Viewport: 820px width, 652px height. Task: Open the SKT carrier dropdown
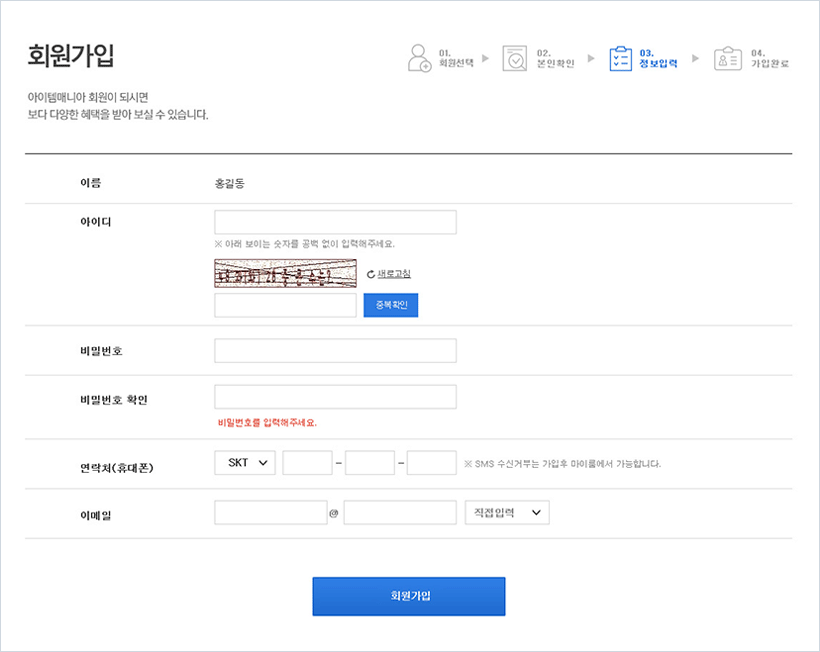pos(244,462)
